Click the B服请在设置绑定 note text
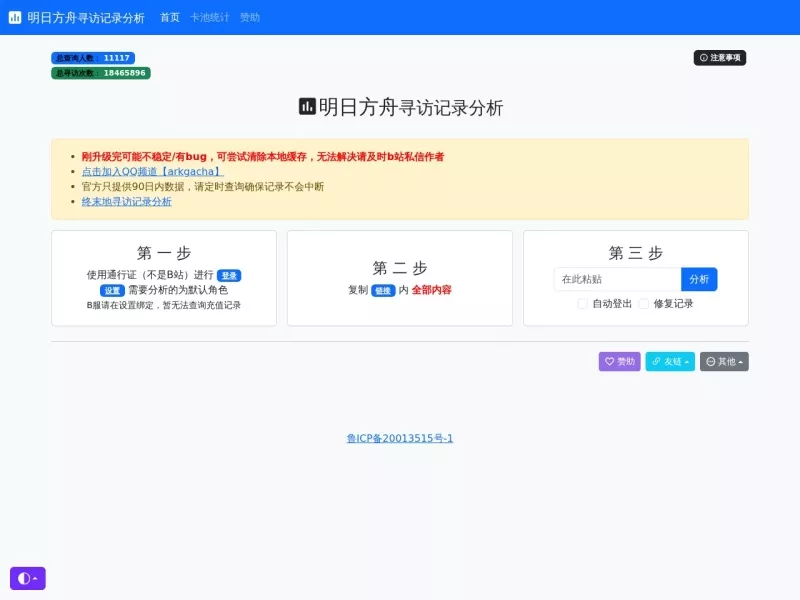The width and height of the screenshot is (800, 600). tap(164, 305)
